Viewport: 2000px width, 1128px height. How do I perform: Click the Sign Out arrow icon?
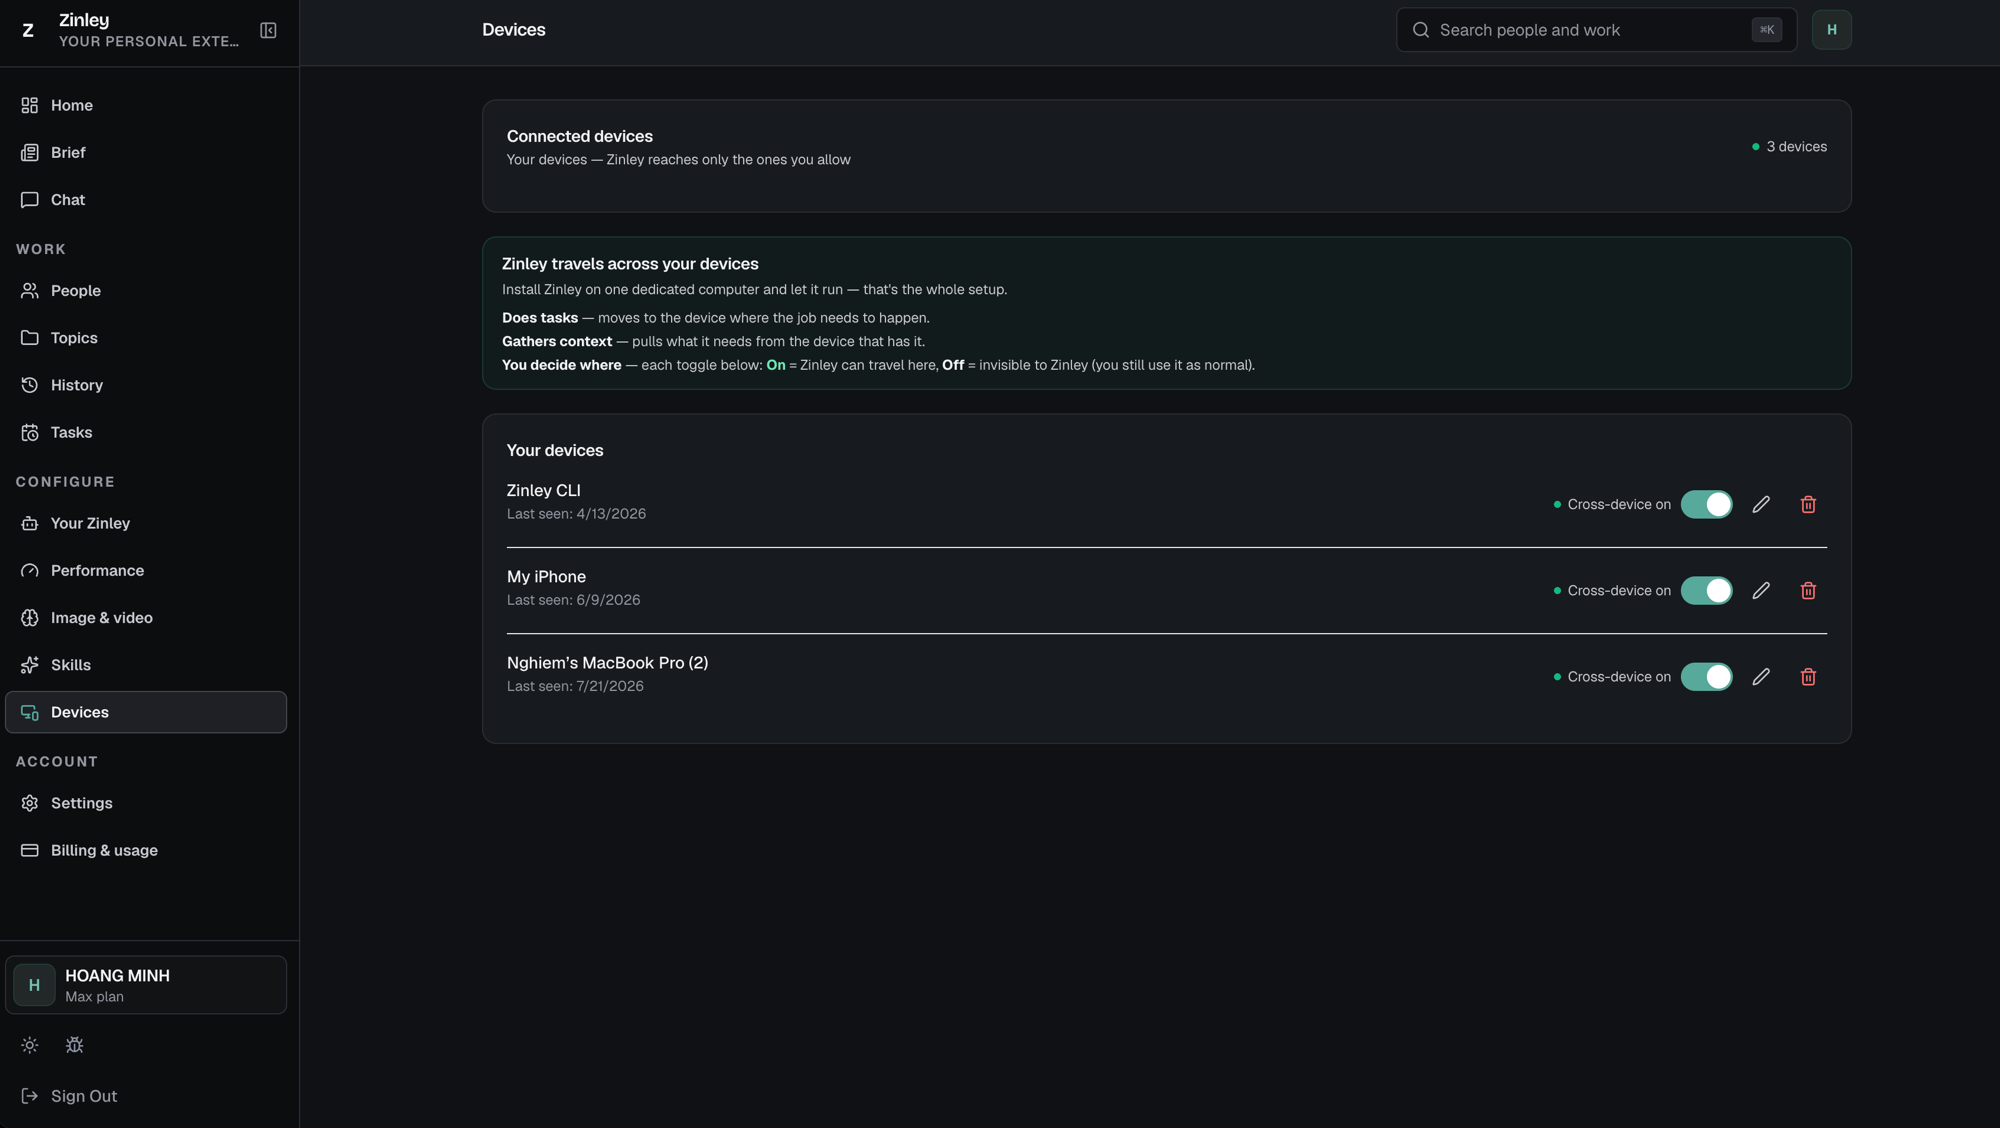pos(30,1096)
